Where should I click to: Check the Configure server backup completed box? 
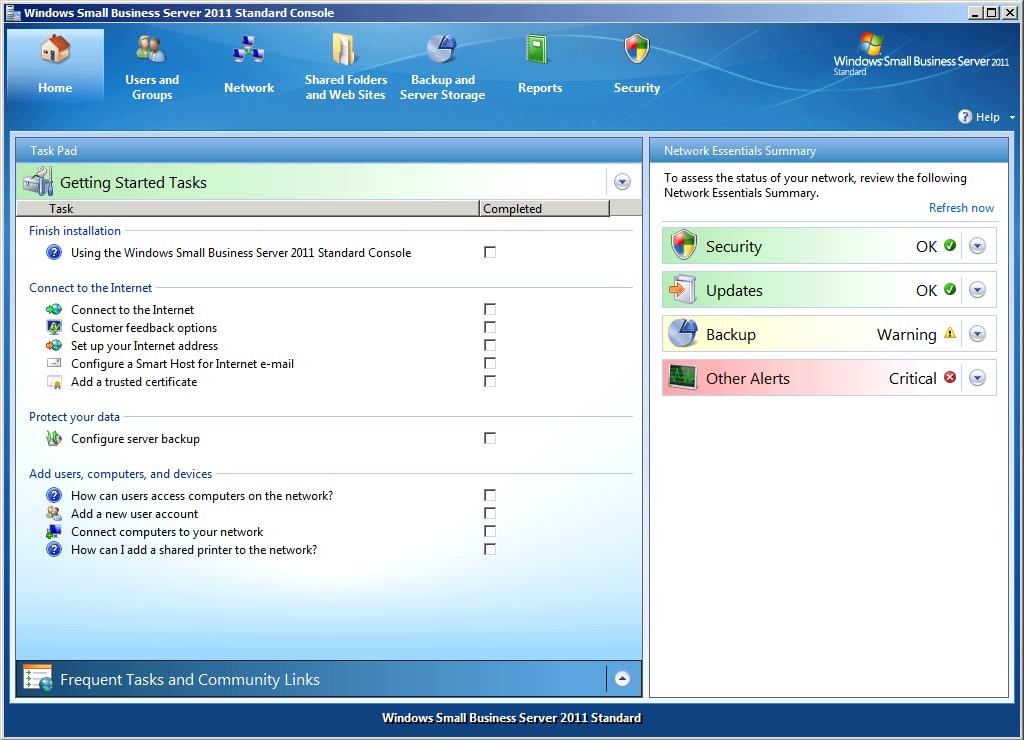tap(489, 438)
